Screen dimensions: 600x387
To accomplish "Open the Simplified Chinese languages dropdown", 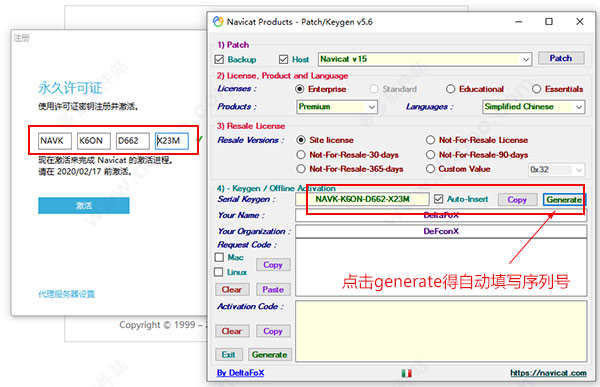I will (x=534, y=107).
